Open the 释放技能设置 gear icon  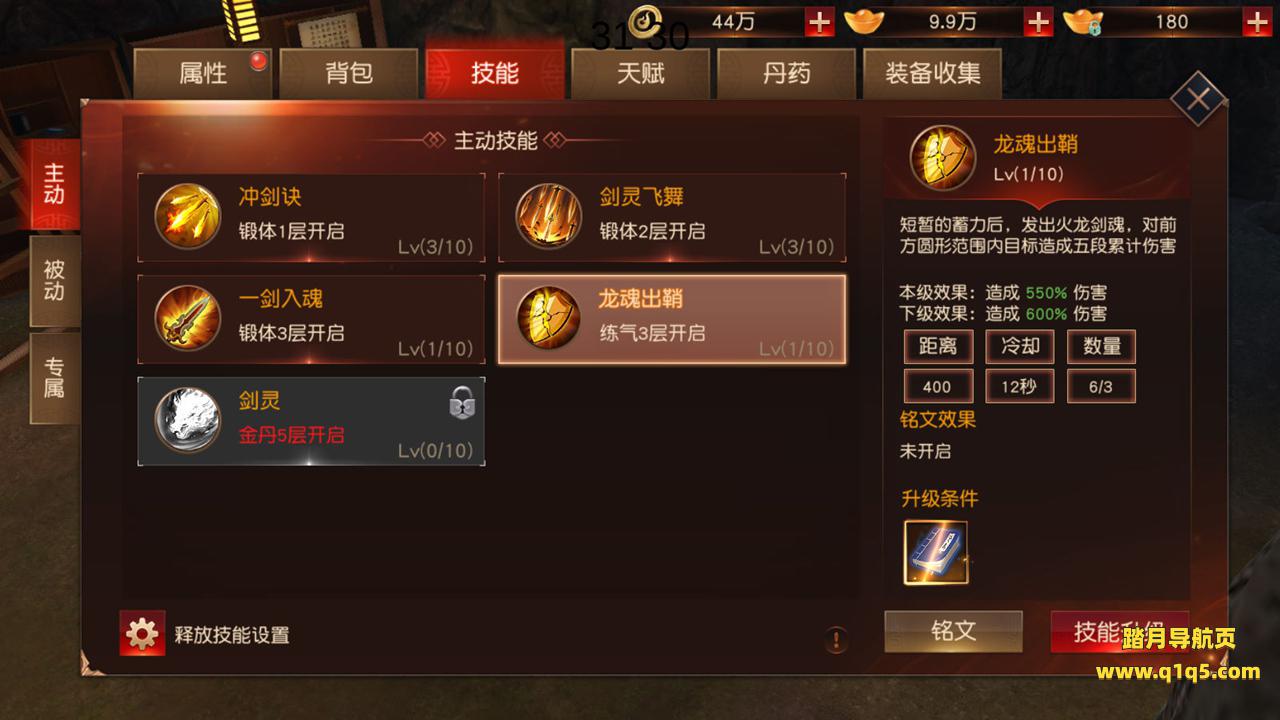tap(142, 634)
